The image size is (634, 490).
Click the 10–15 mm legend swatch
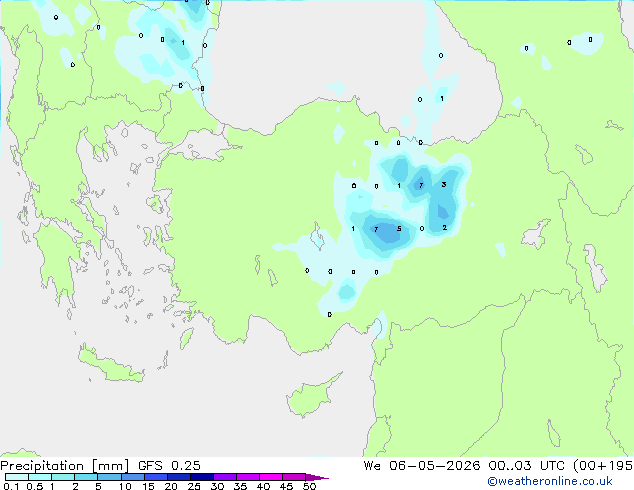[132, 477]
